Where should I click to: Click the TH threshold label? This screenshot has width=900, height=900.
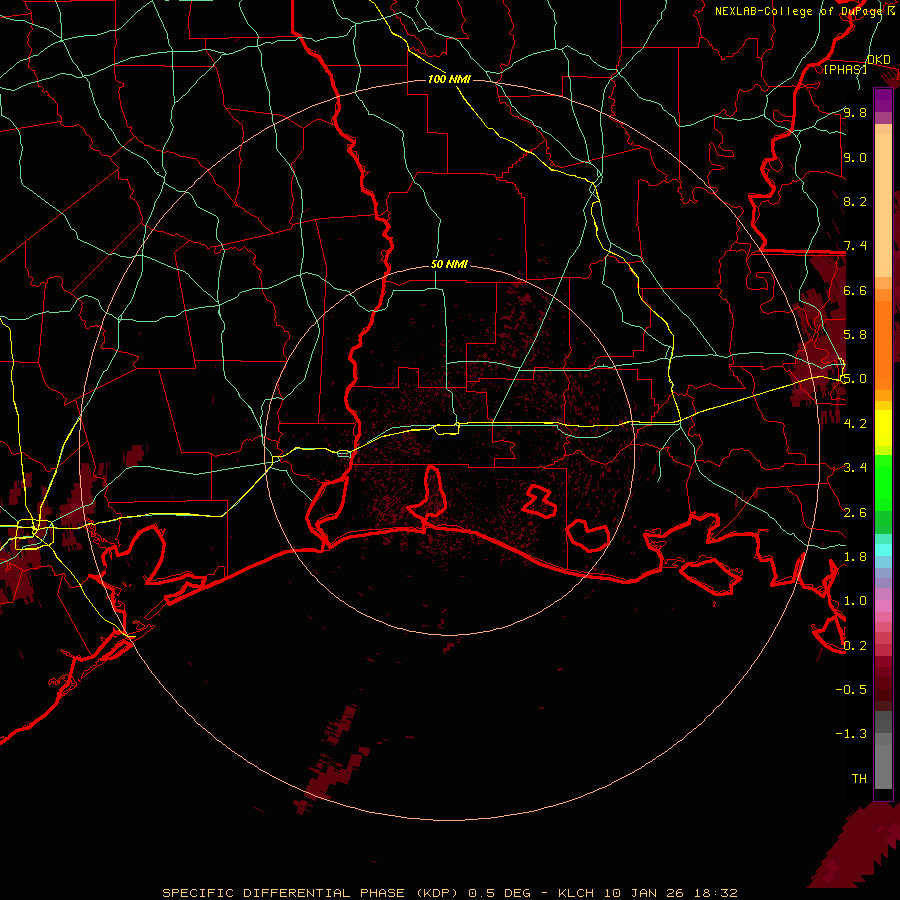(859, 778)
